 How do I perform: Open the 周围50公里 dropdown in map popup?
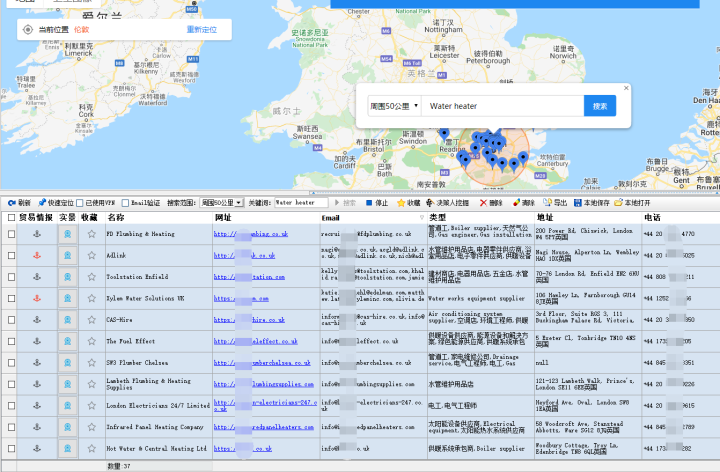click(x=394, y=106)
